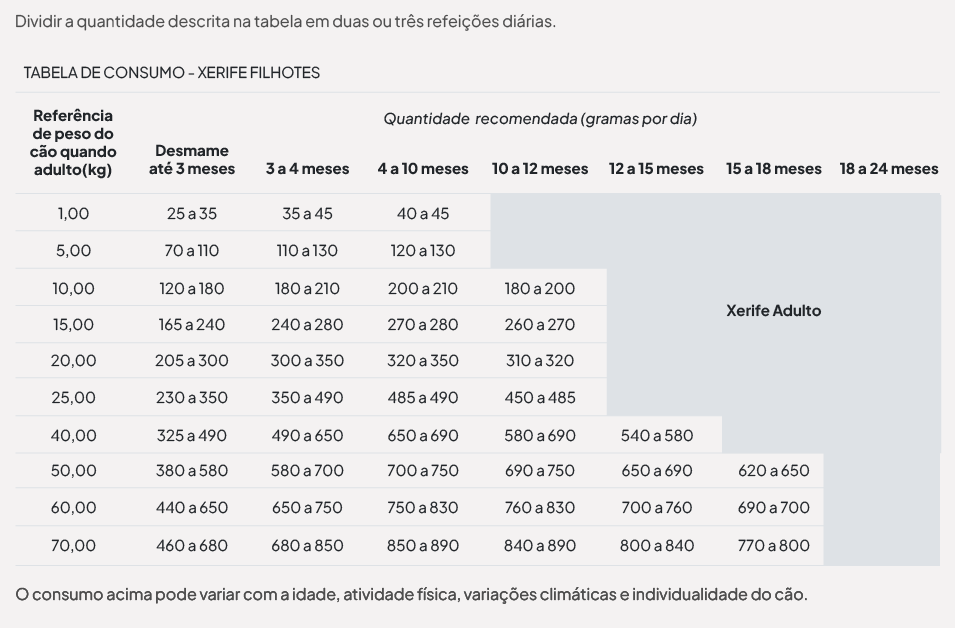Click the 'Xerife Adulto' label in table

[x=773, y=311]
